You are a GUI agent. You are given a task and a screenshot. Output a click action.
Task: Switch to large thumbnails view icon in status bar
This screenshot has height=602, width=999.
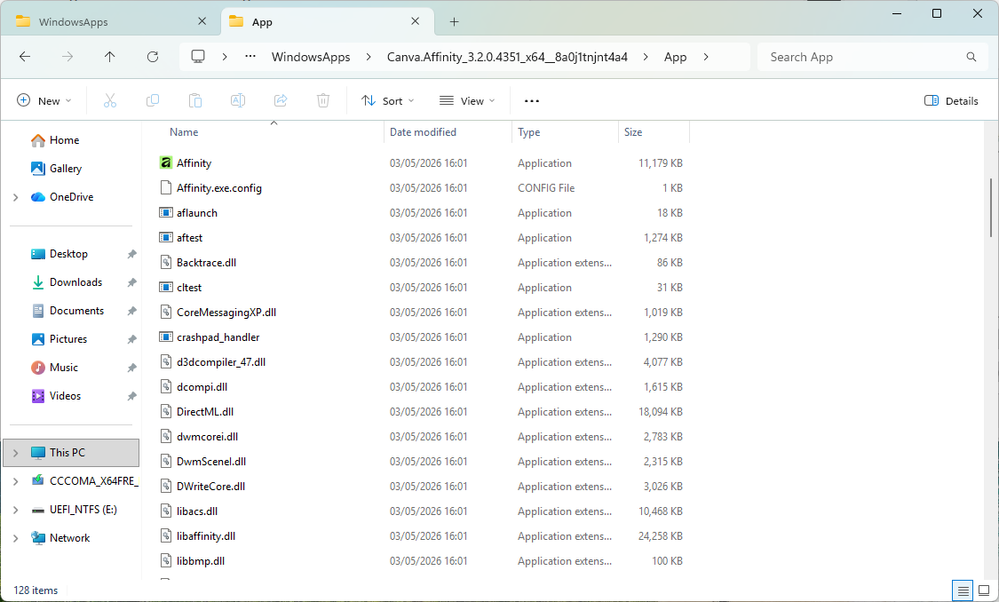tap(984, 591)
